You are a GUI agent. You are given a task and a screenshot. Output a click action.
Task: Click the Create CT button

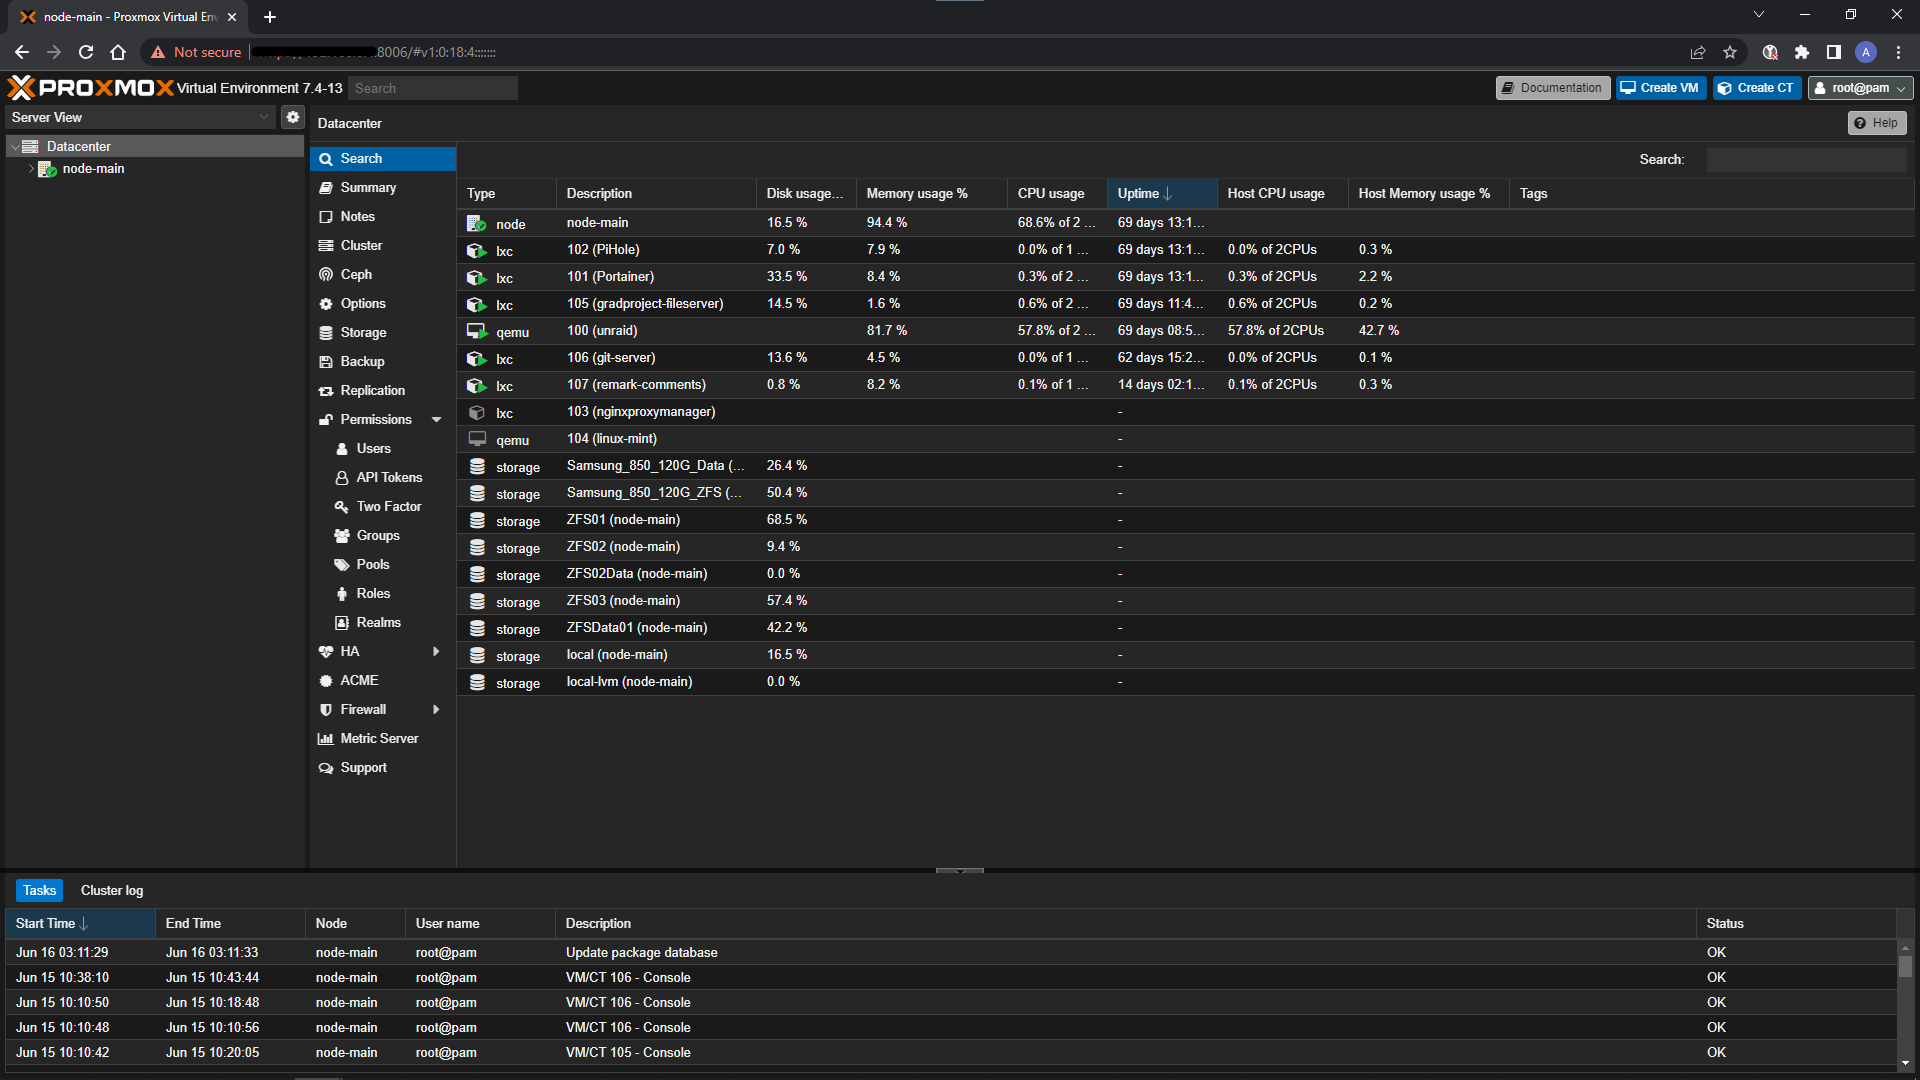1756,88
